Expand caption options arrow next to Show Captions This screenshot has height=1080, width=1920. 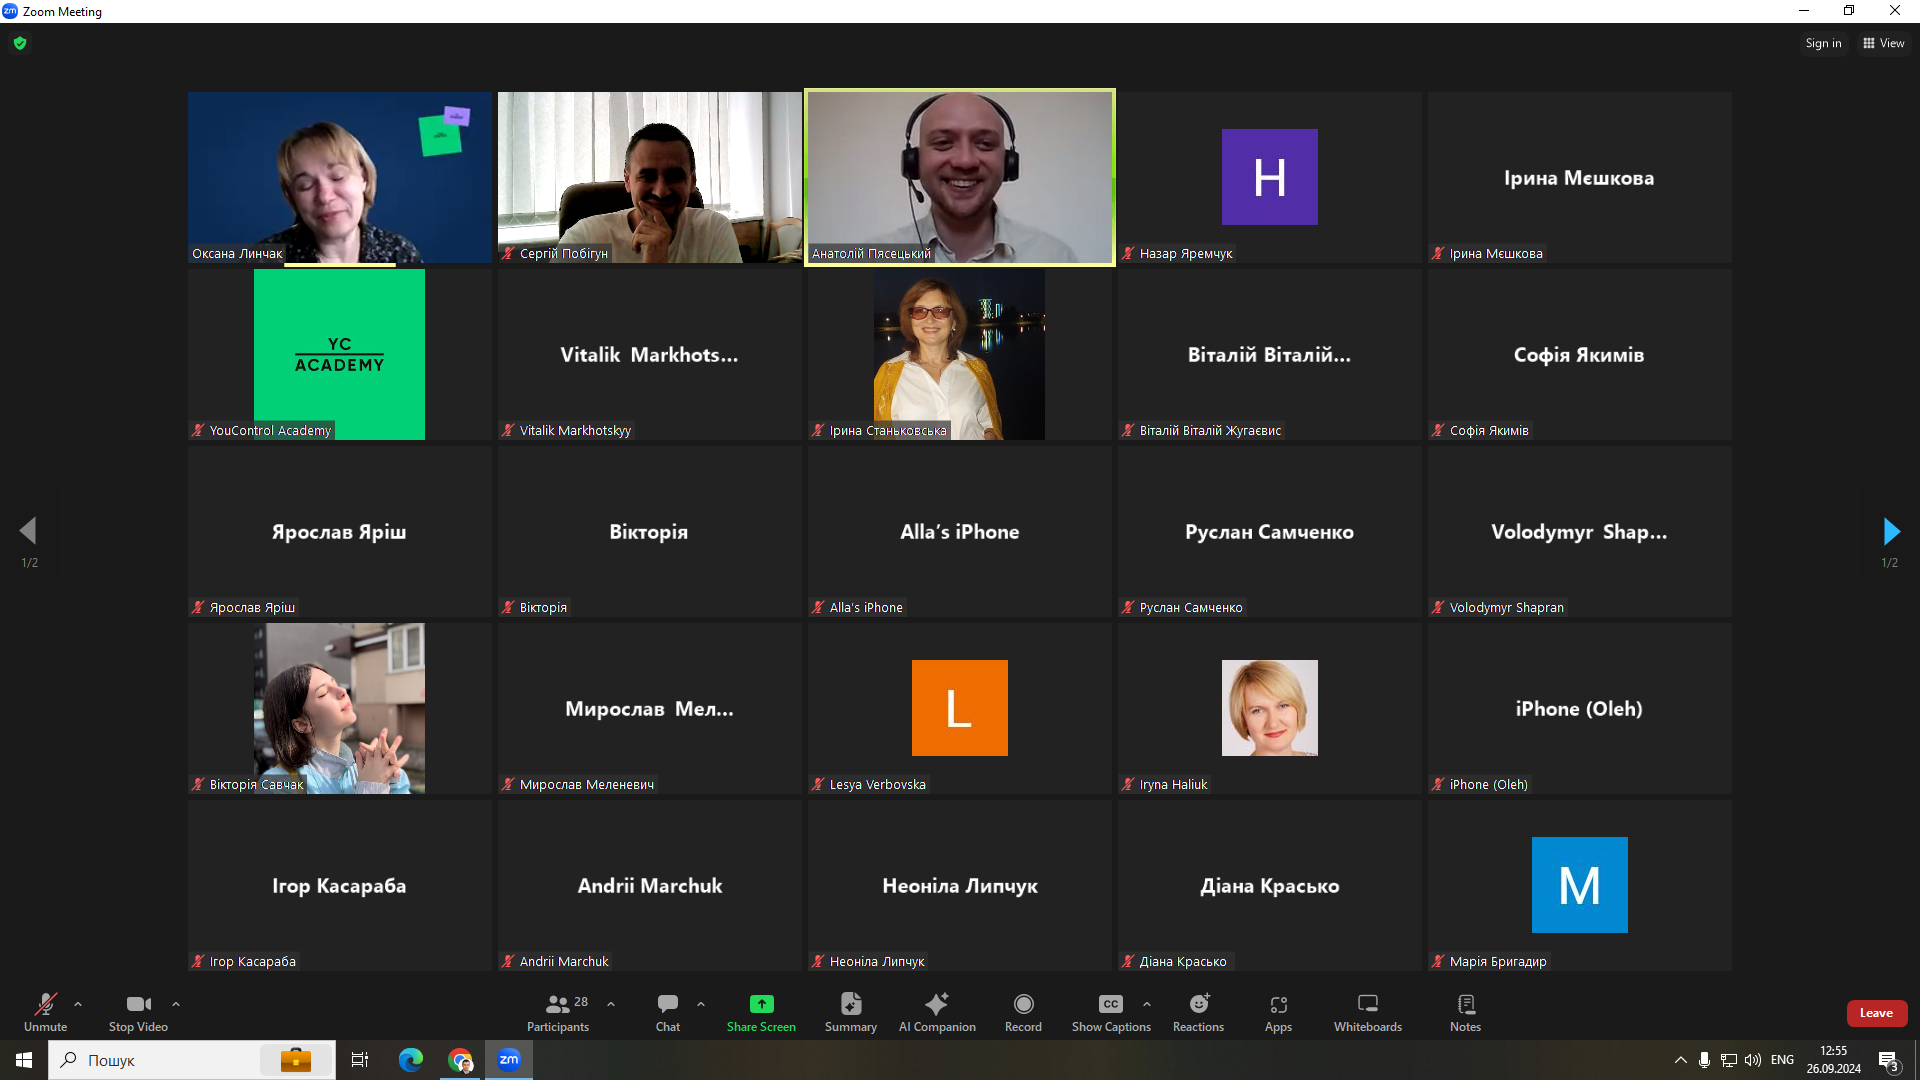point(1147,1004)
